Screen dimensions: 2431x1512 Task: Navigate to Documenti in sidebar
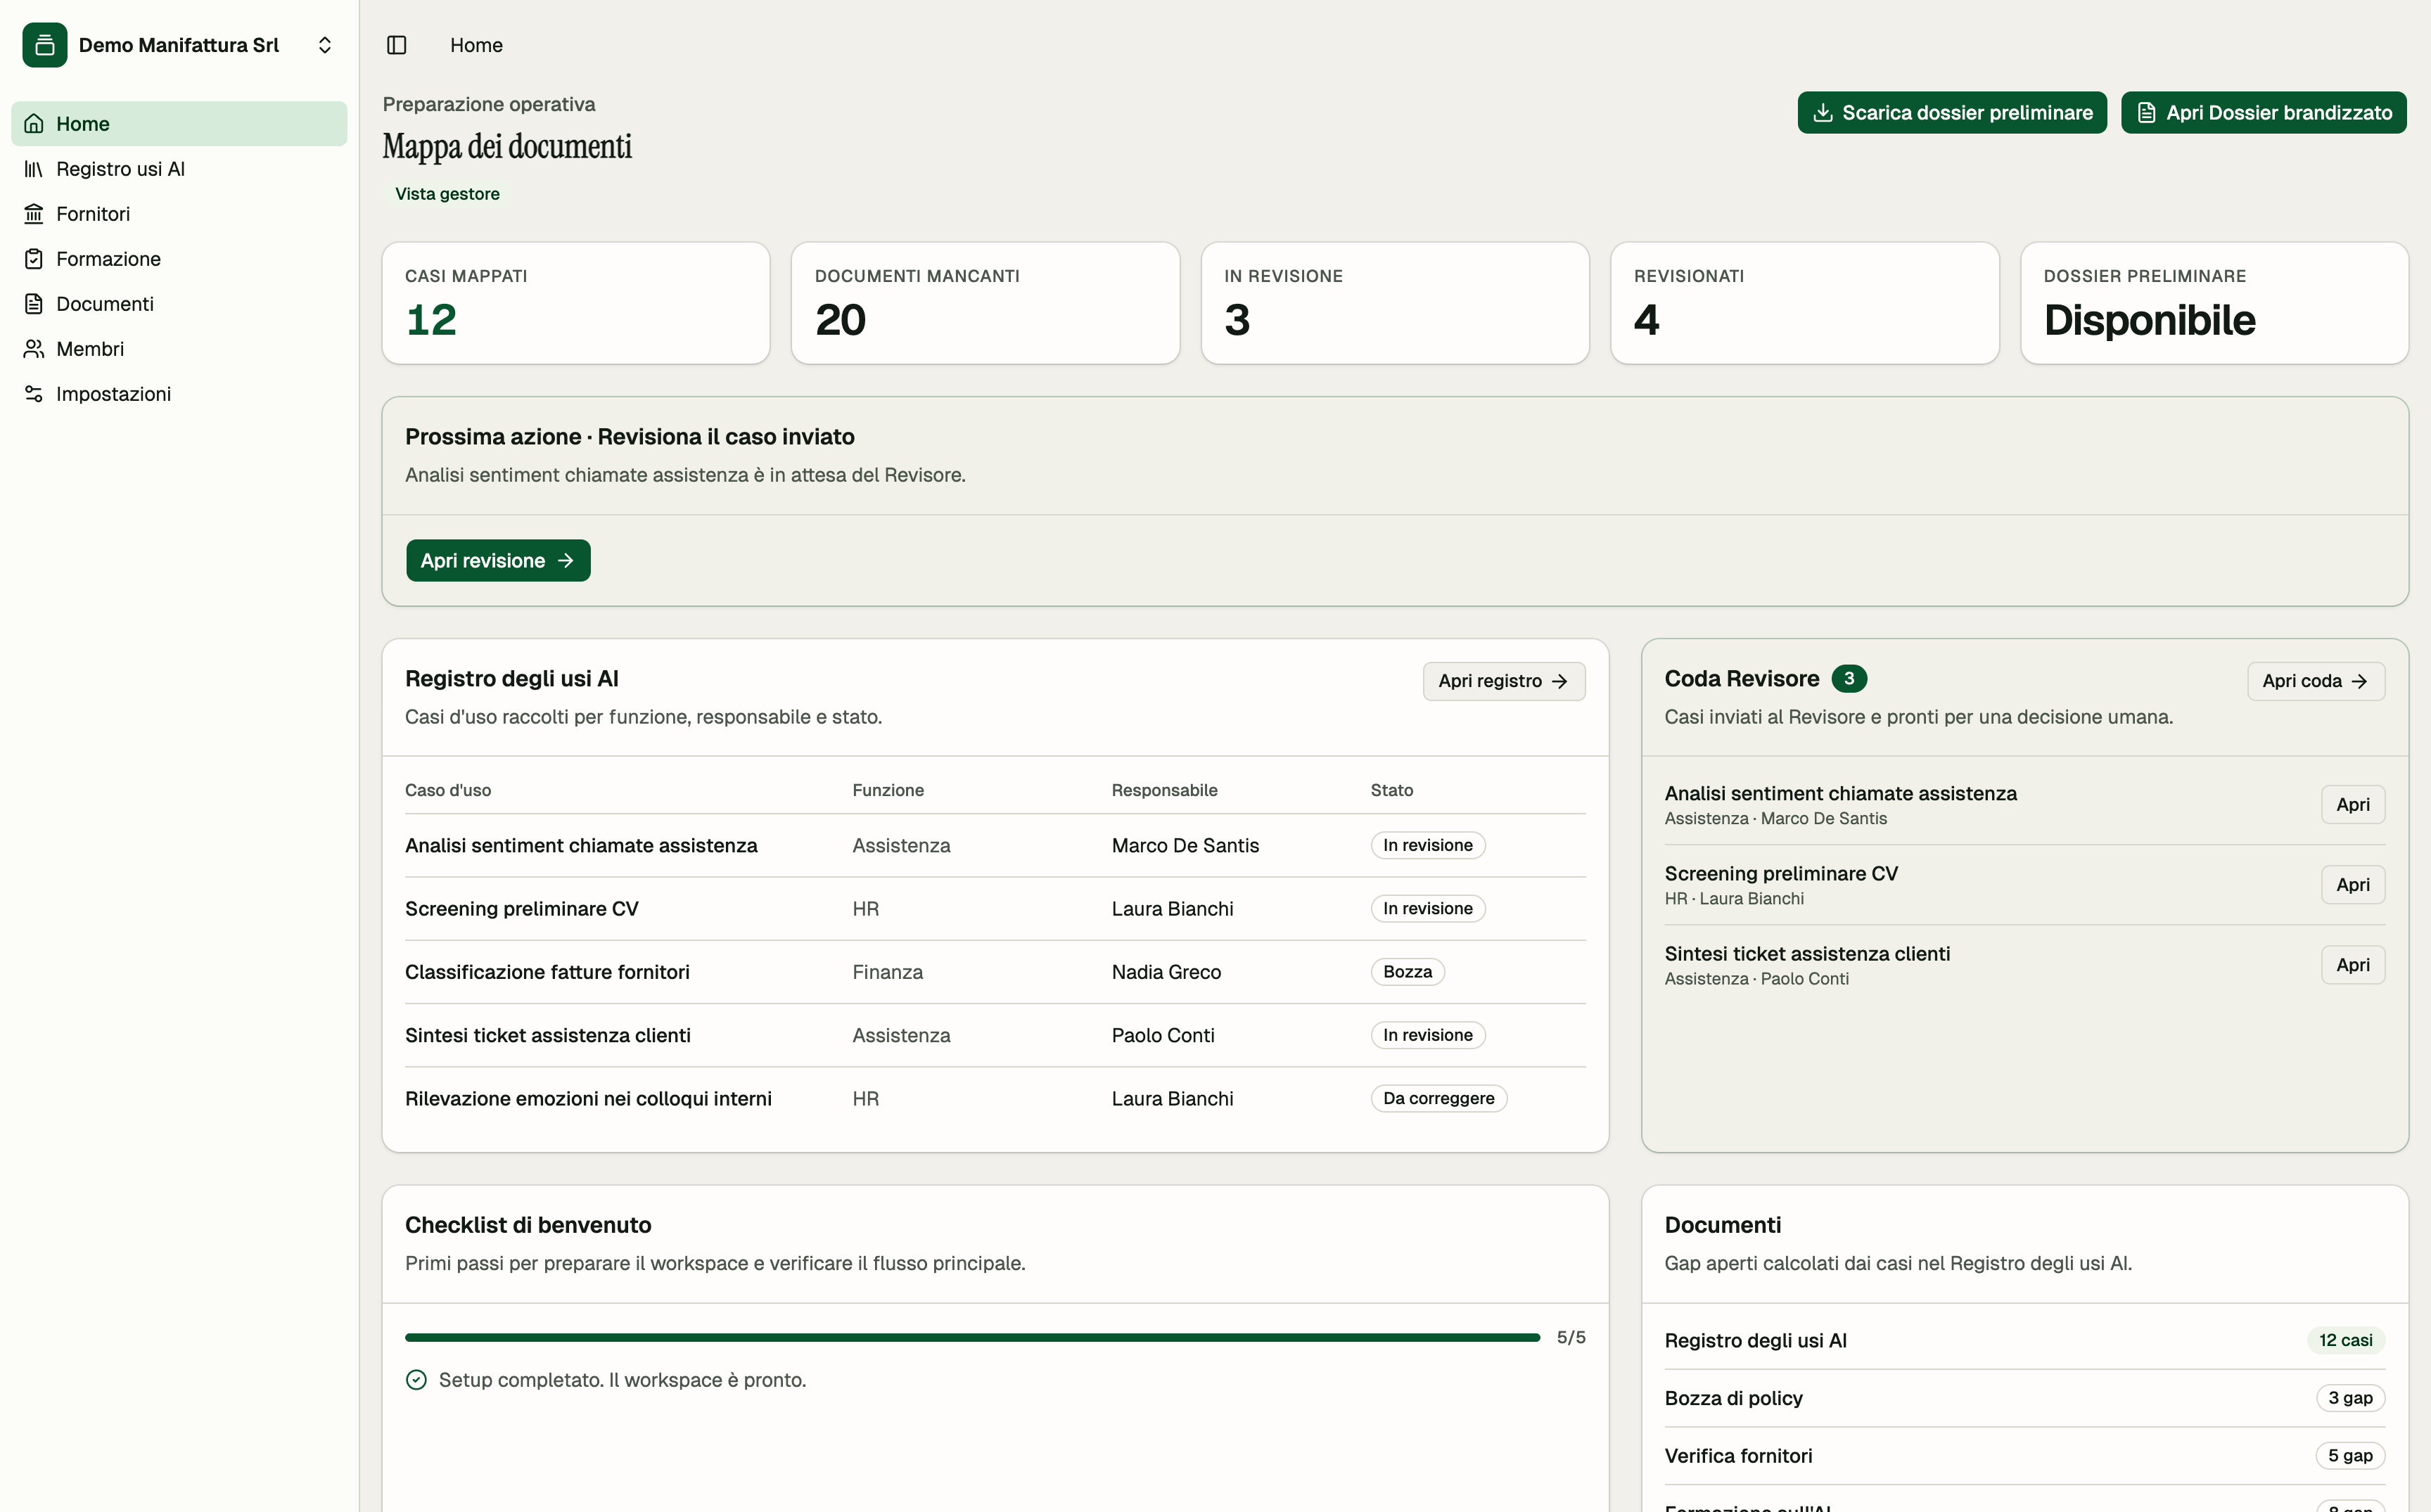tap(179, 304)
